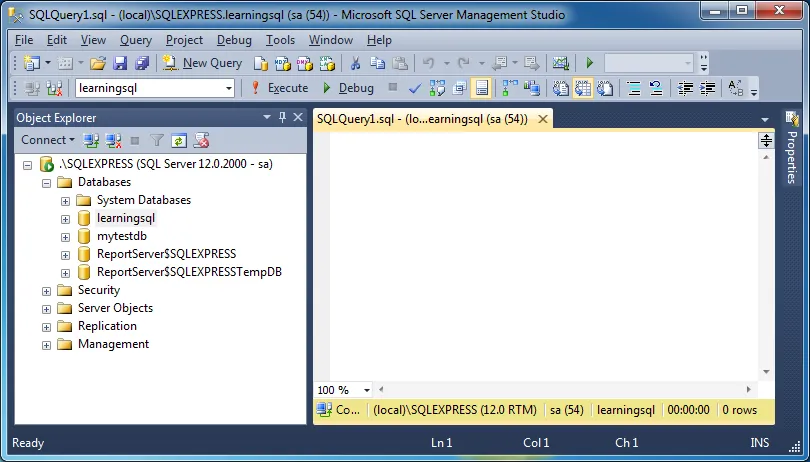
Task: Click the Open File folder icon
Action: [x=97, y=63]
